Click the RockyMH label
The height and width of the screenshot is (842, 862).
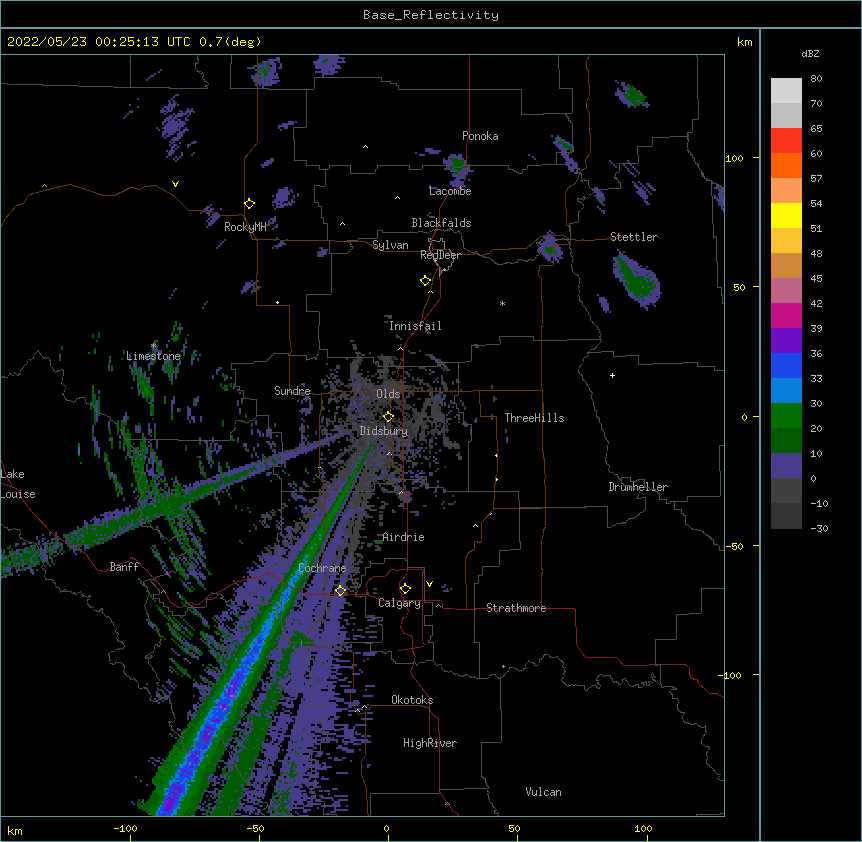tap(245, 227)
